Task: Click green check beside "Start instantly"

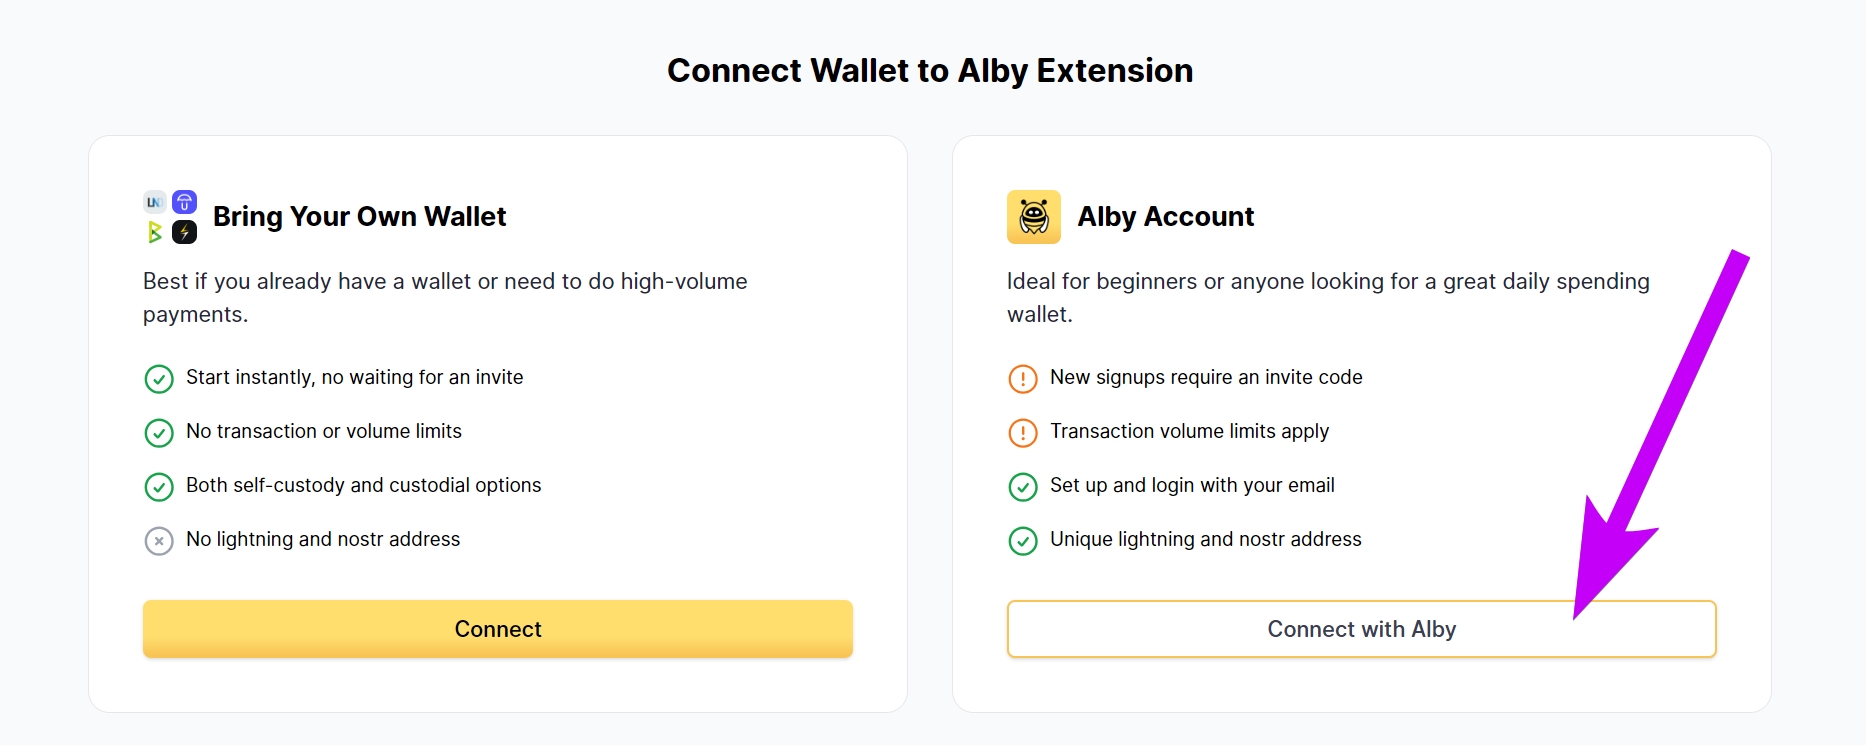Action: 159,379
